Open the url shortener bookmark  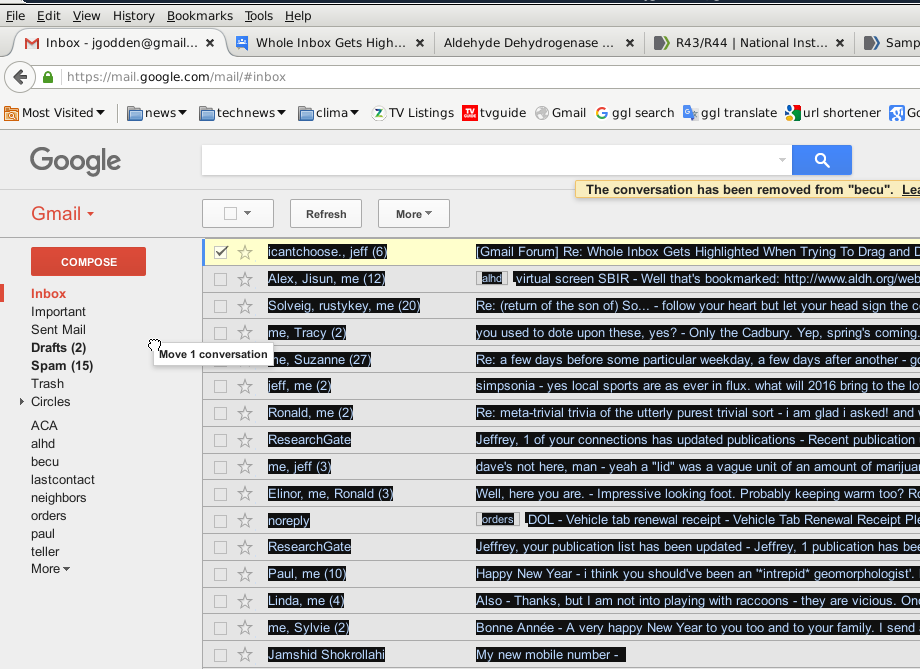click(x=833, y=113)
